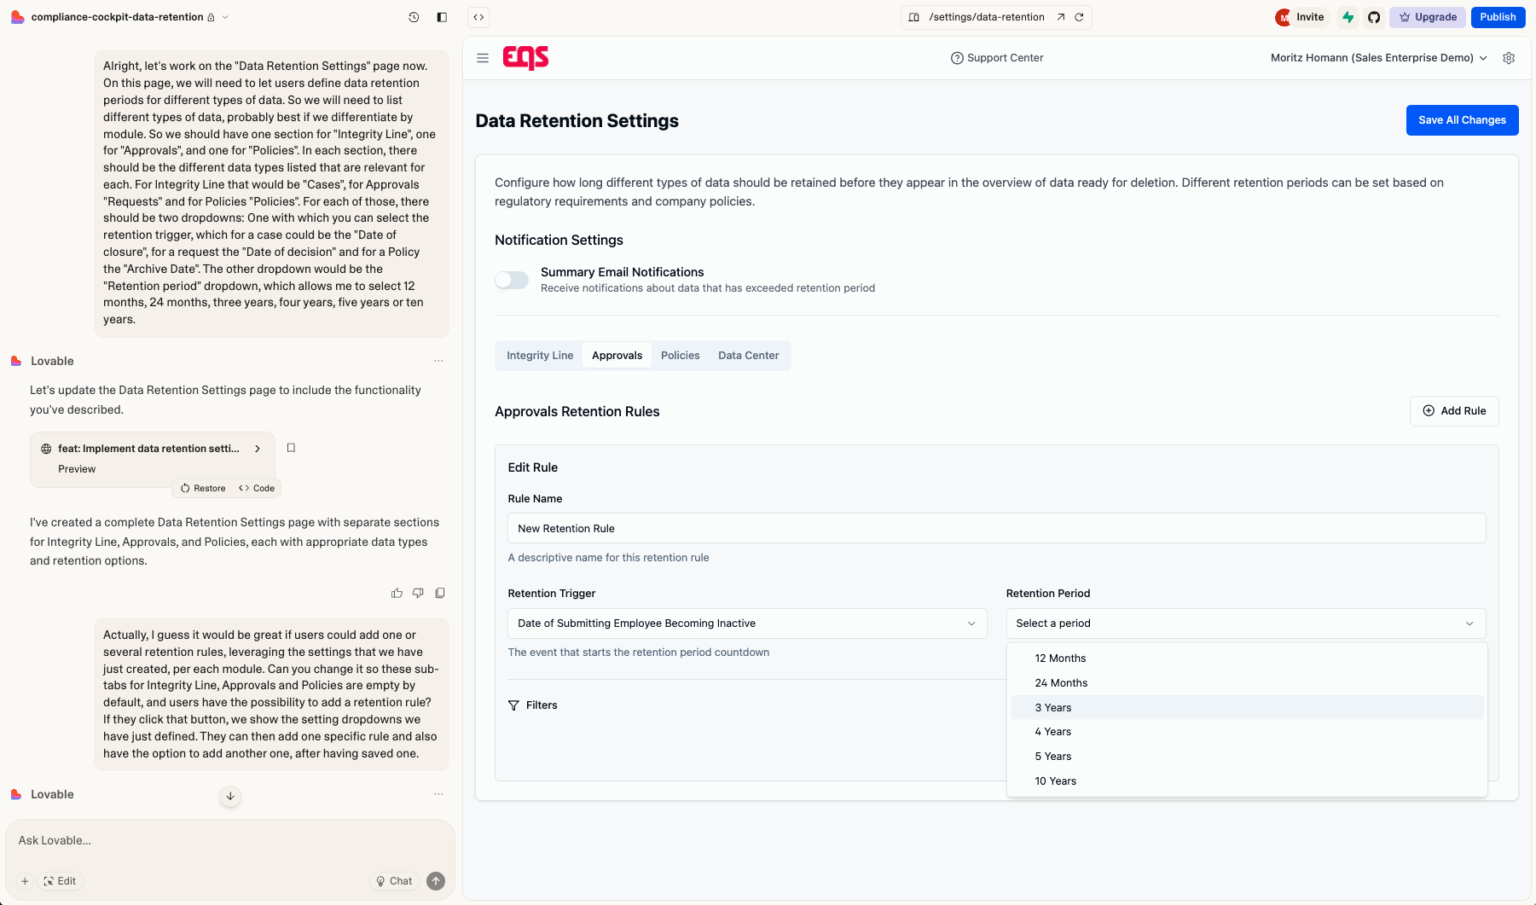Open code view with the <> icon
The width and height of the screenshot is (1536, 905).
pyautogui.click(x=478, y=17)
